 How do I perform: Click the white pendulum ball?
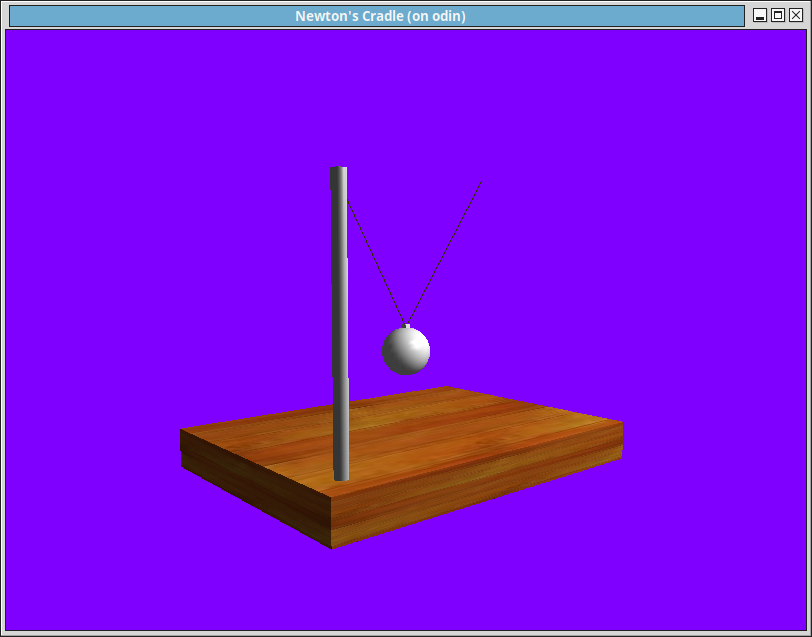pyautogui.click(x=406, y=351)
